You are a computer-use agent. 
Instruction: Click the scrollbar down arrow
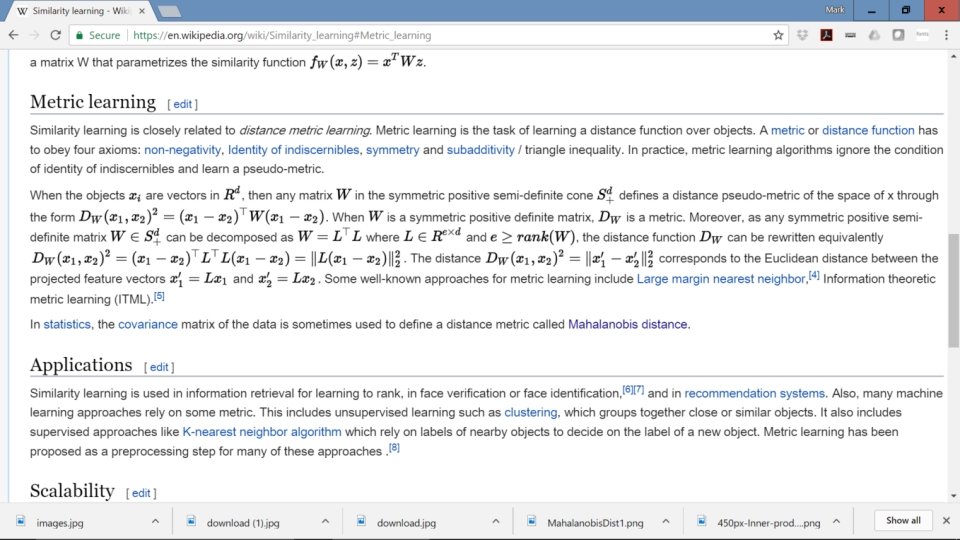953,496
